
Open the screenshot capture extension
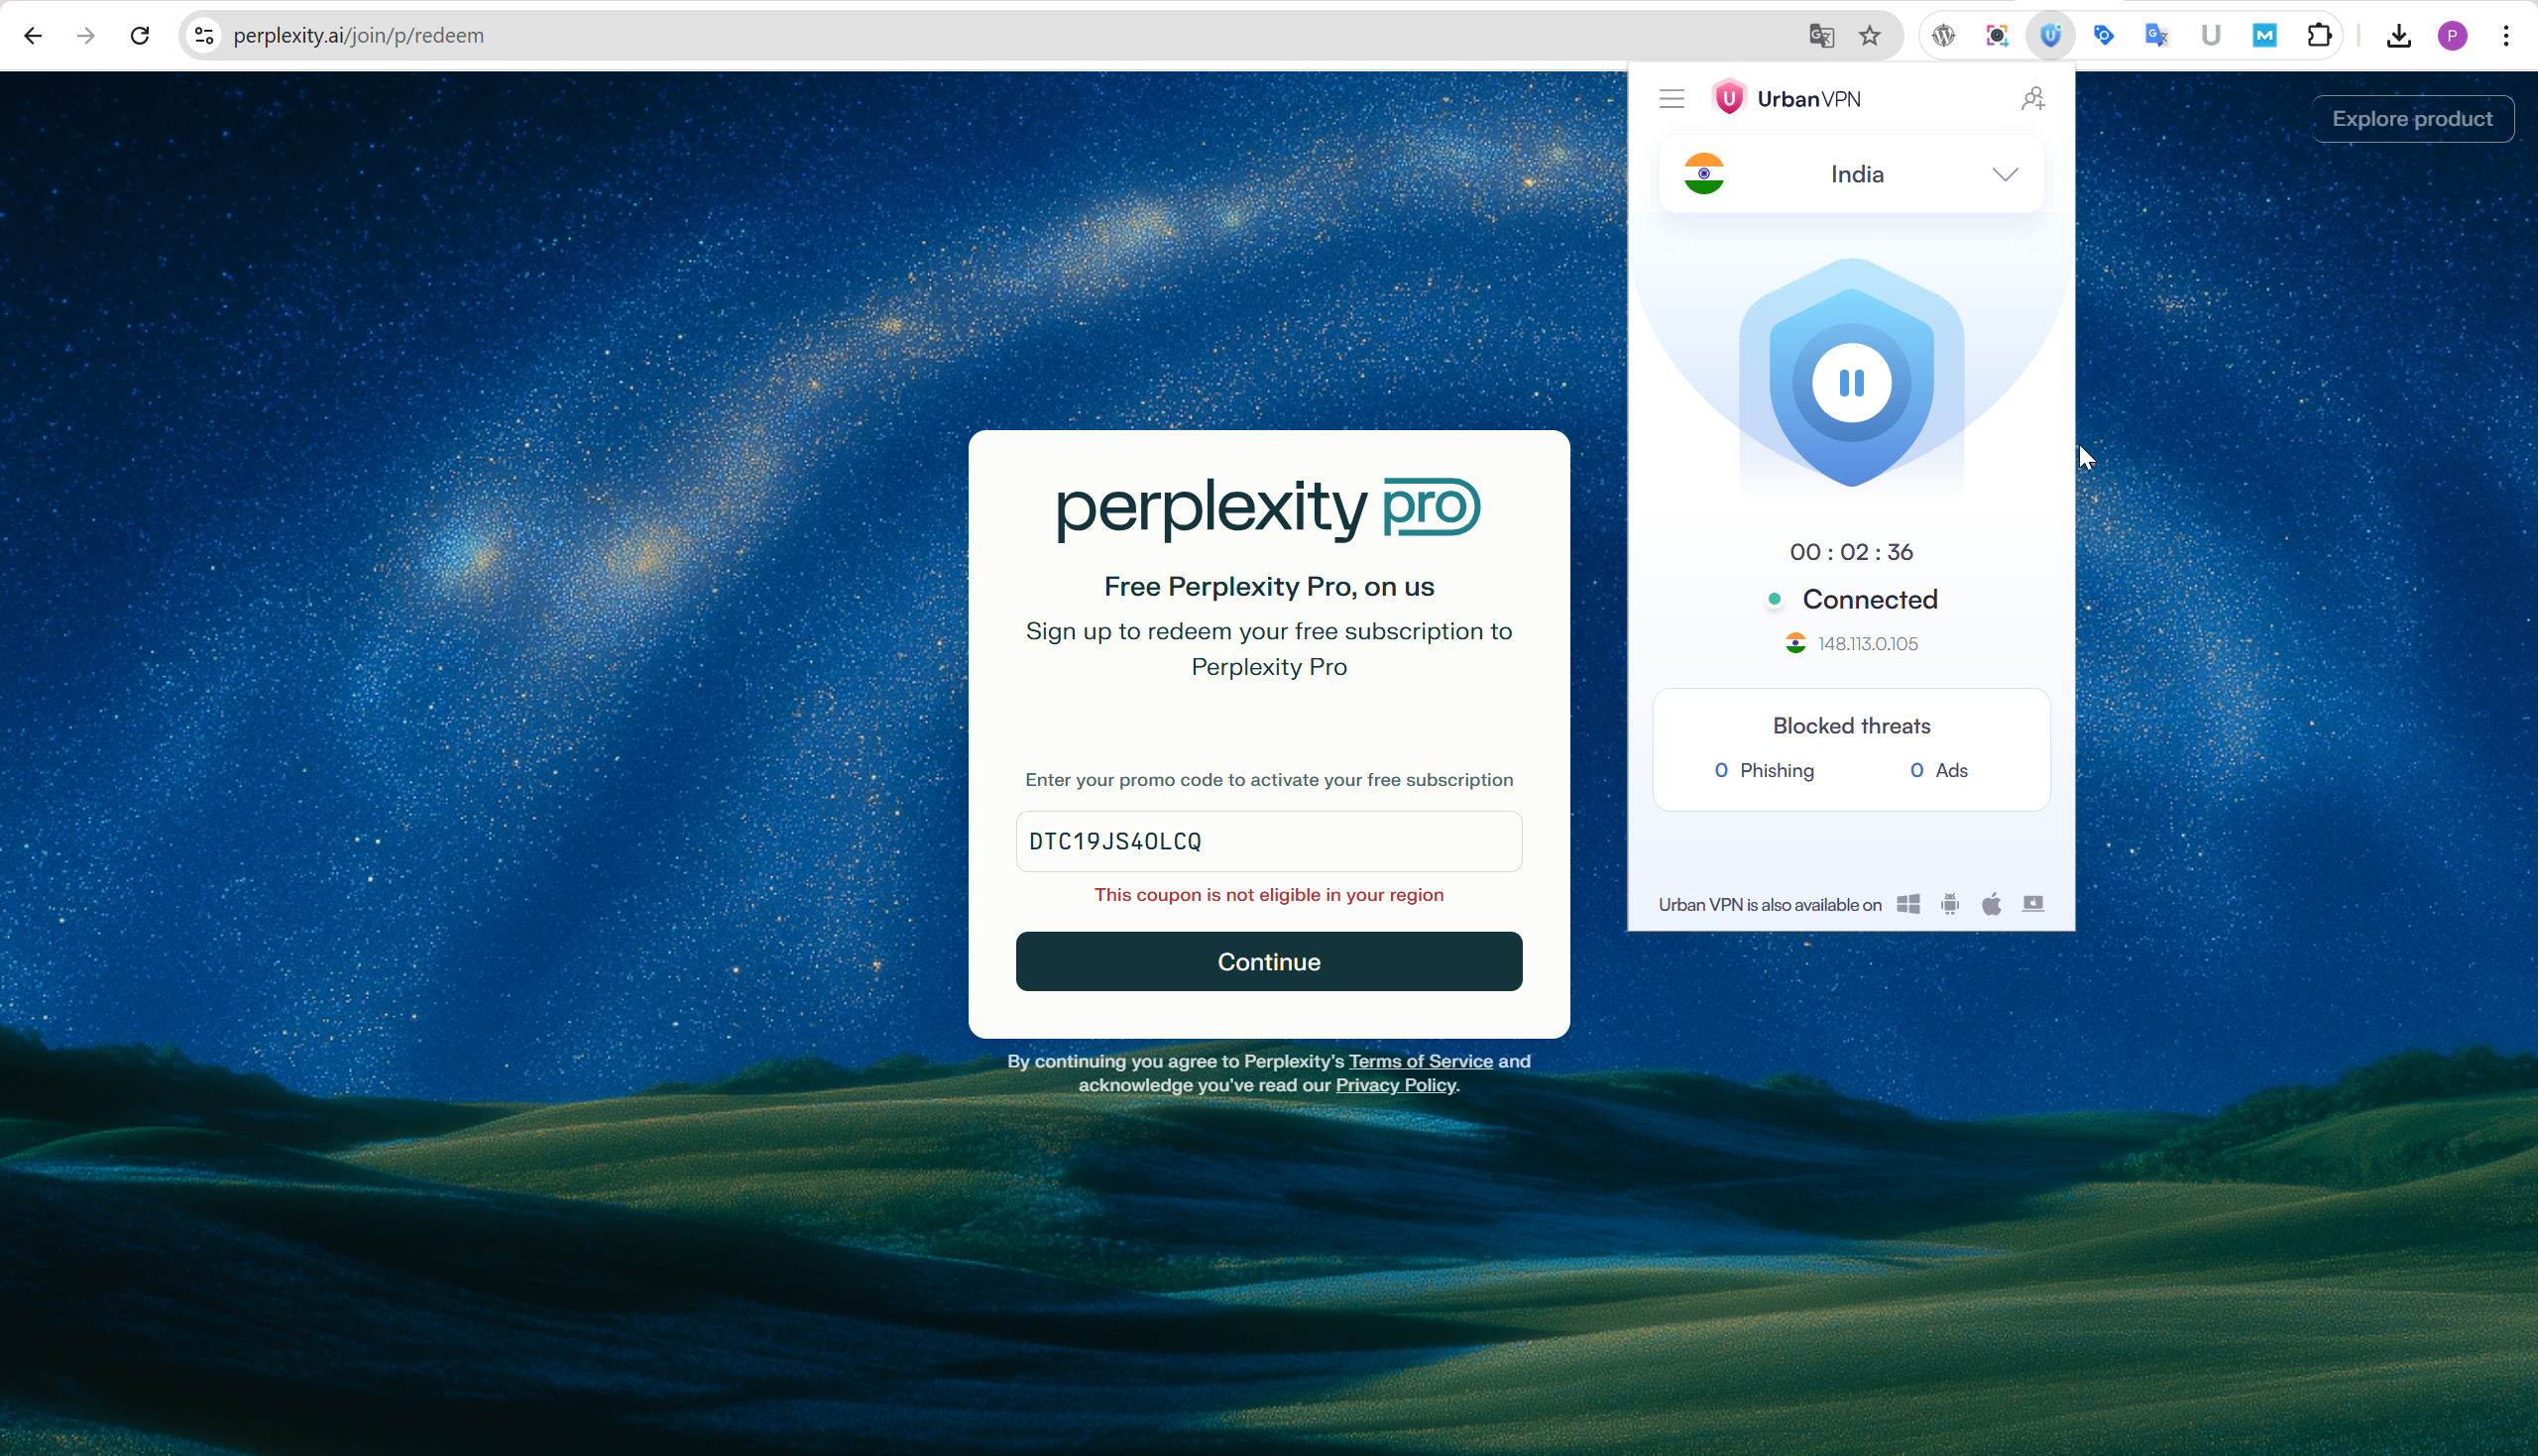tap(1997, 36)
